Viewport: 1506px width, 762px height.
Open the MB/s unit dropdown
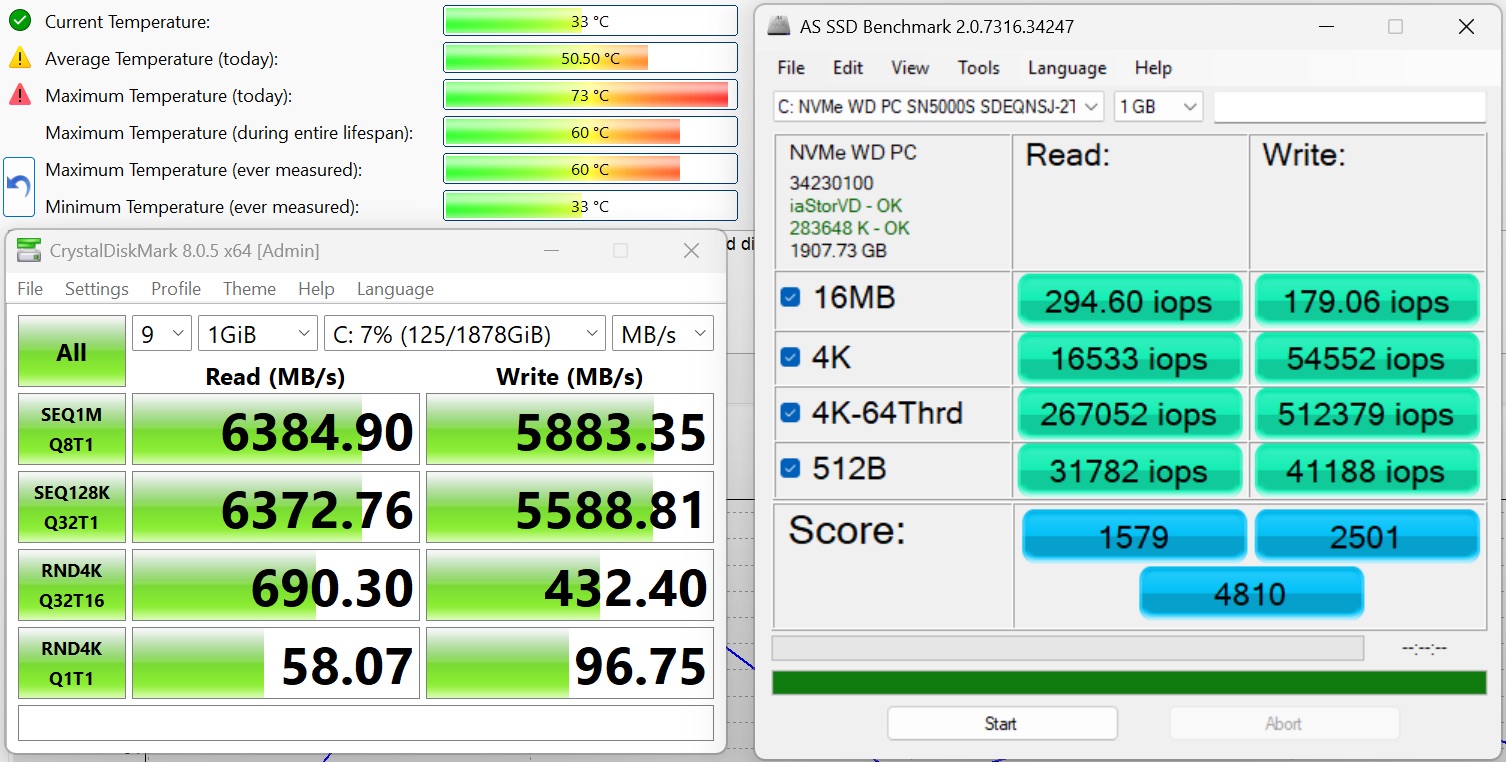pyautogui.click(x=663, y=334)
